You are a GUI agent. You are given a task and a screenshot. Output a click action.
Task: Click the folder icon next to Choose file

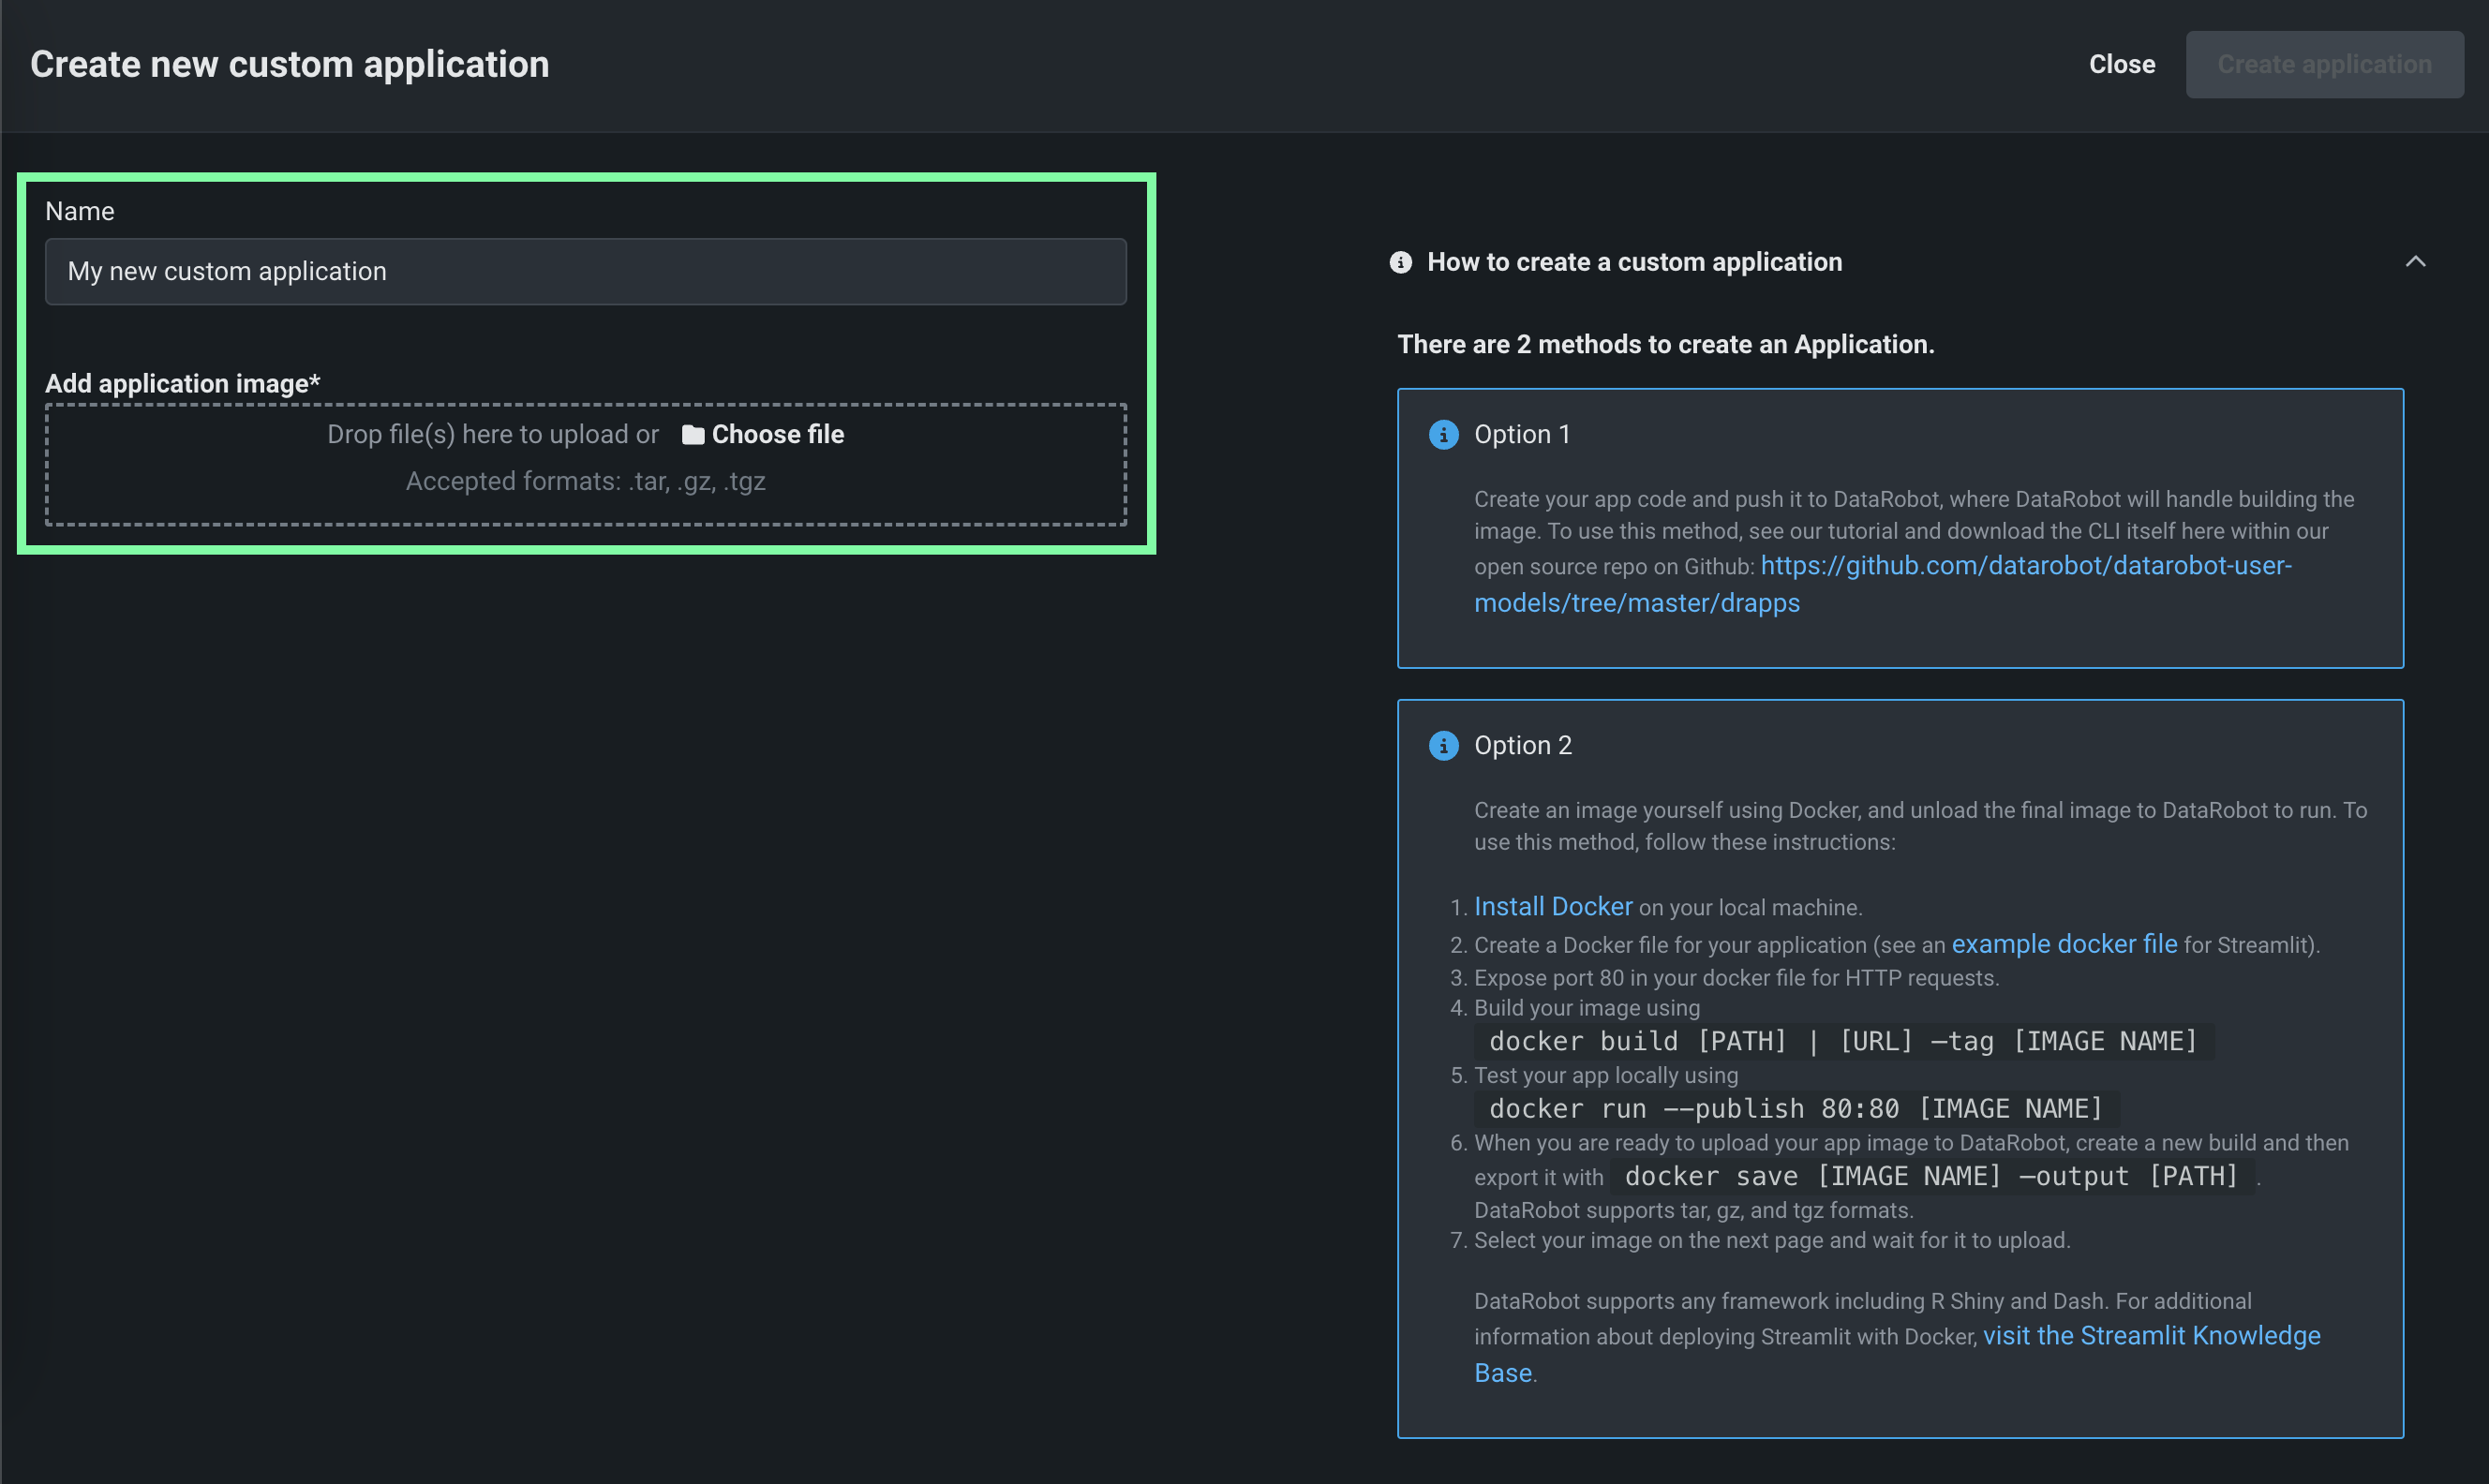tap(692, 434)
